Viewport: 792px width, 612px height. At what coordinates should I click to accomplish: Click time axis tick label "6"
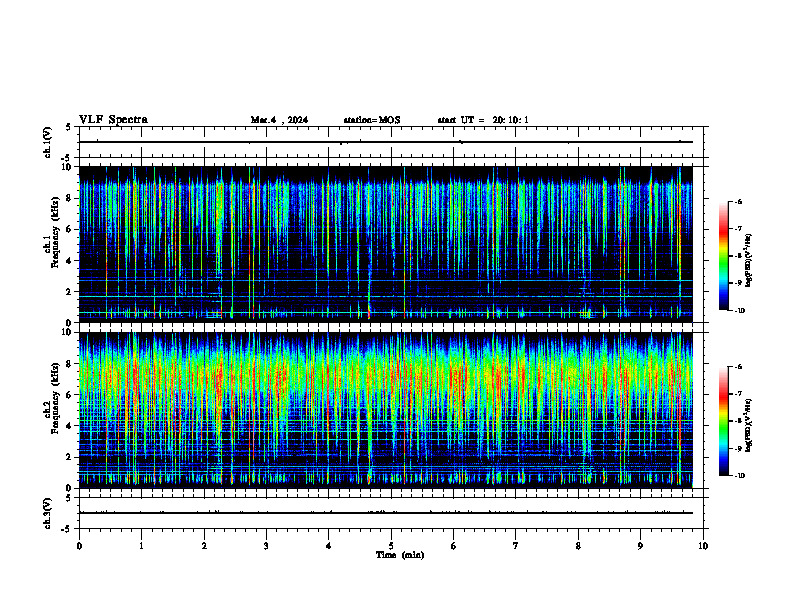(x=453, y=546)
